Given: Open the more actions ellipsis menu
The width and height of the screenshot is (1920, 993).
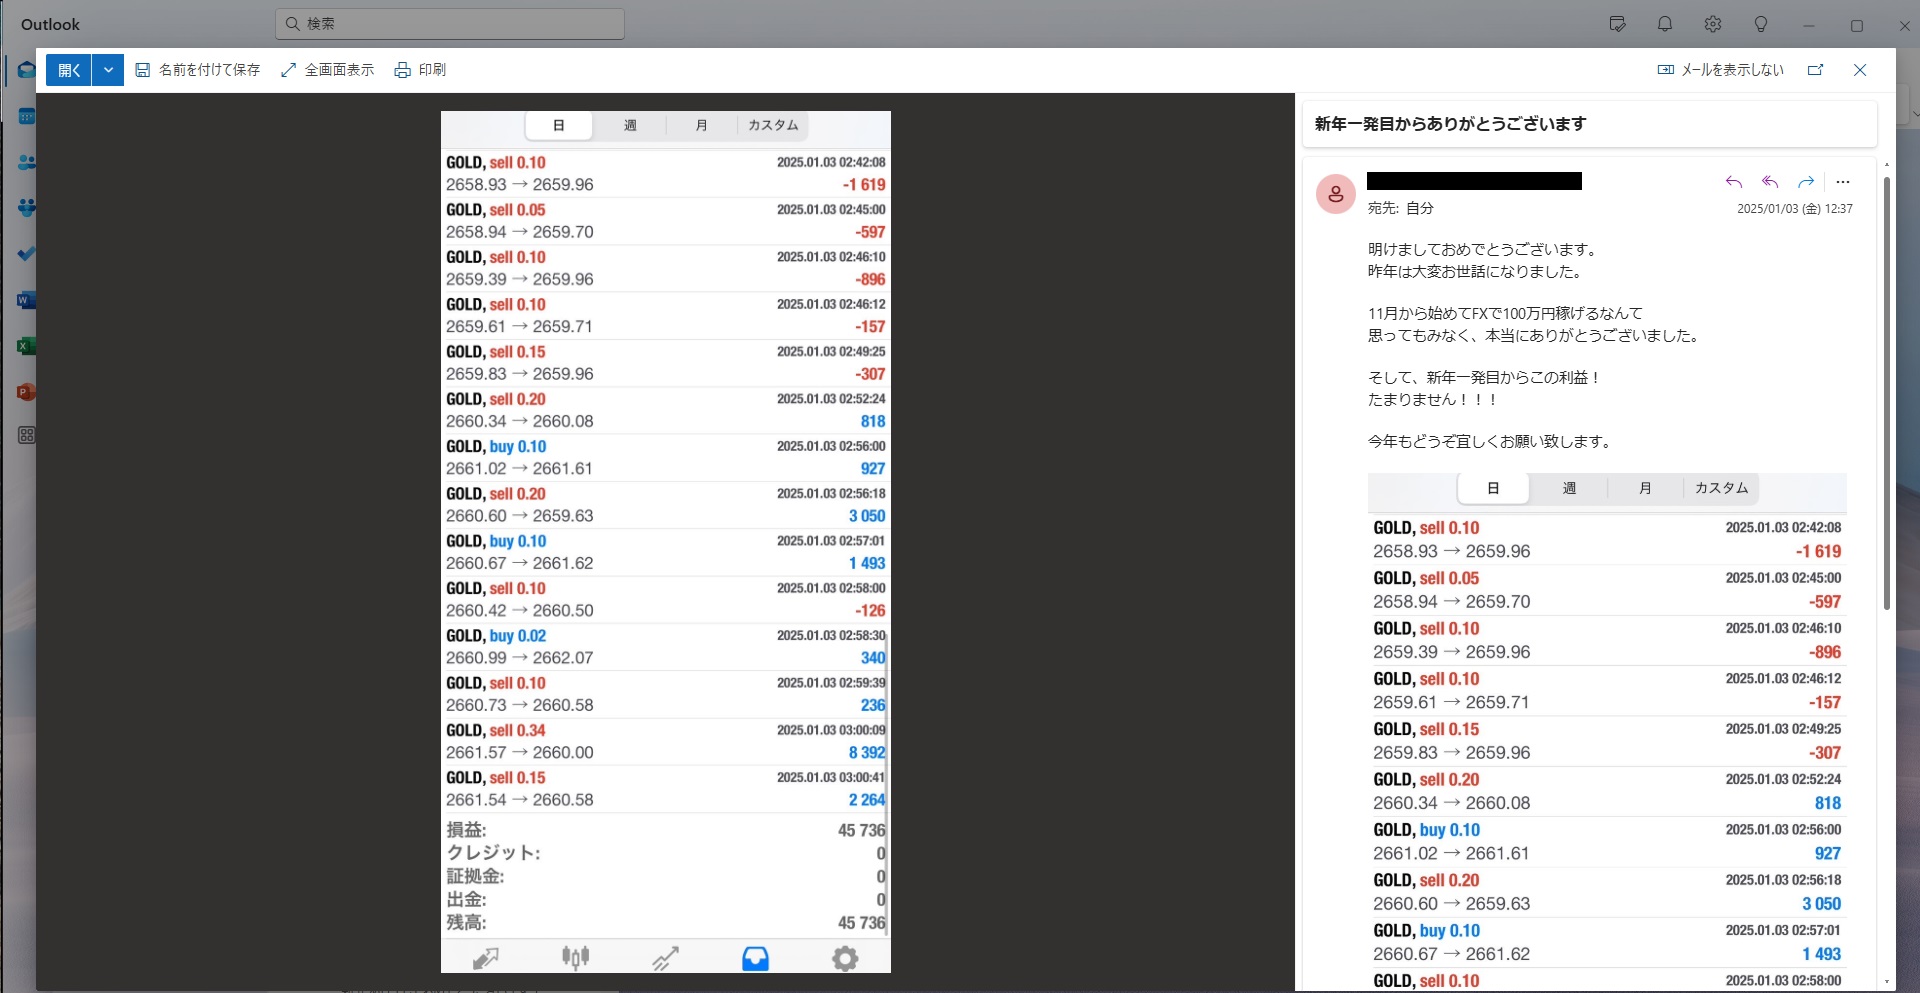Looking at the screenshot, I should (1843, 182).
